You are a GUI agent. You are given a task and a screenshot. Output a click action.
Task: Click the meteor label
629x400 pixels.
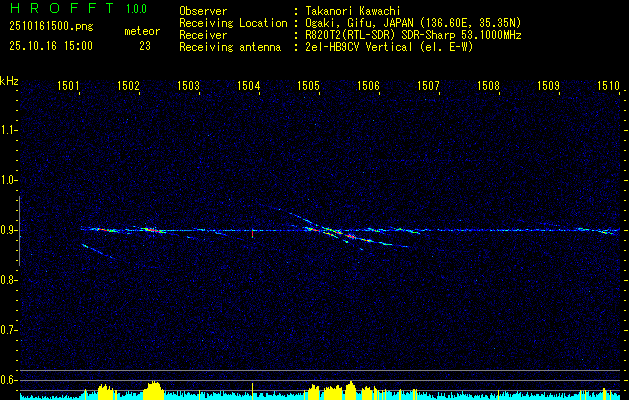click(142, 31)
